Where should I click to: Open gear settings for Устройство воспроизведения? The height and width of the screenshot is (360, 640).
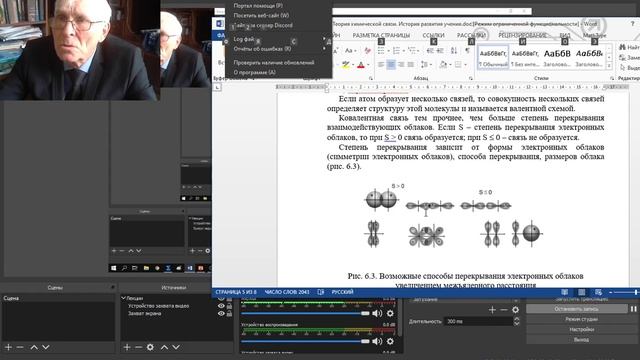click(390, 341)
